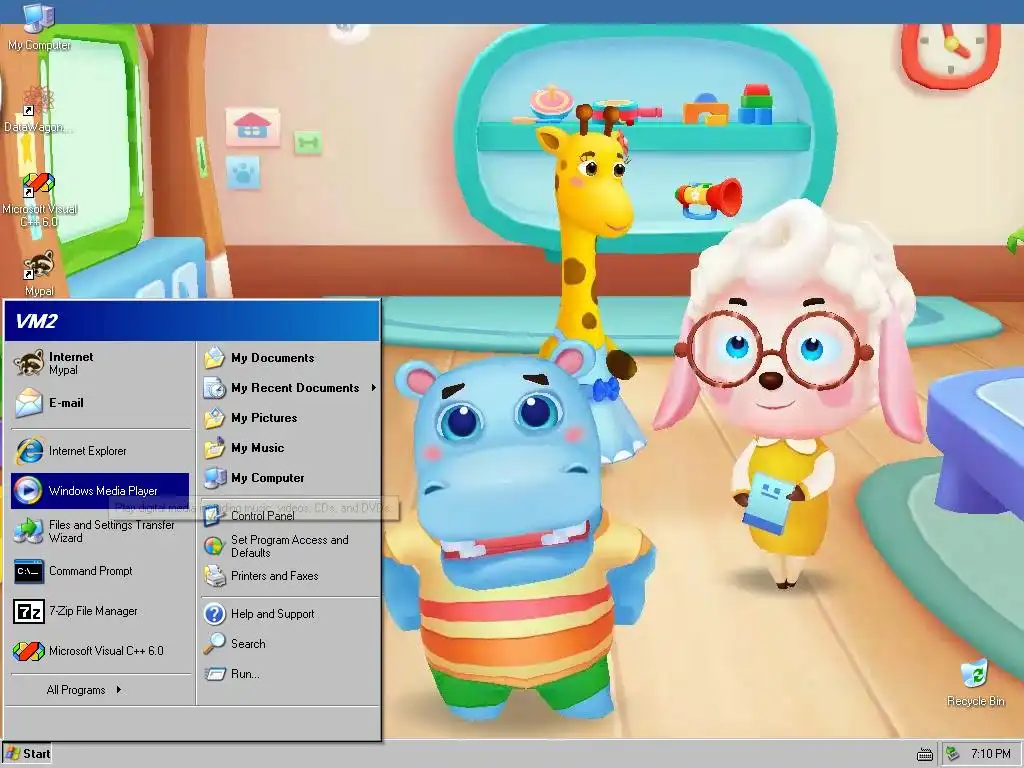
Task: Select the Windows Media Player entry
Action: point(100,490)
